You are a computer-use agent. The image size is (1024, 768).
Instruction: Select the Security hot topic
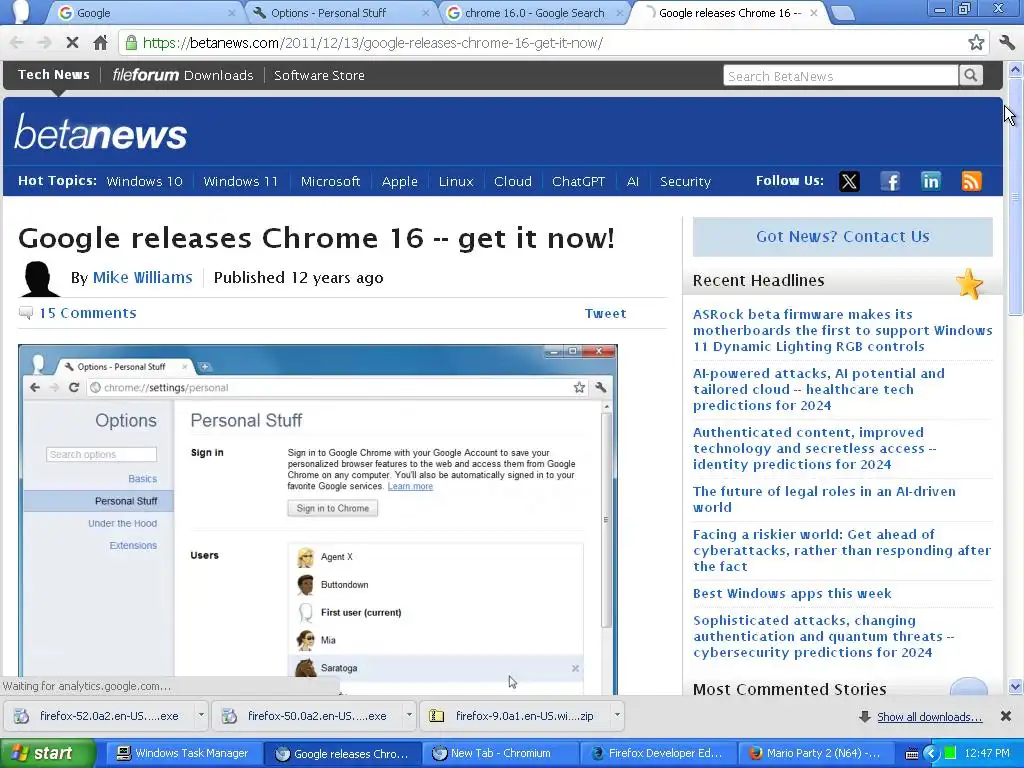685,182
